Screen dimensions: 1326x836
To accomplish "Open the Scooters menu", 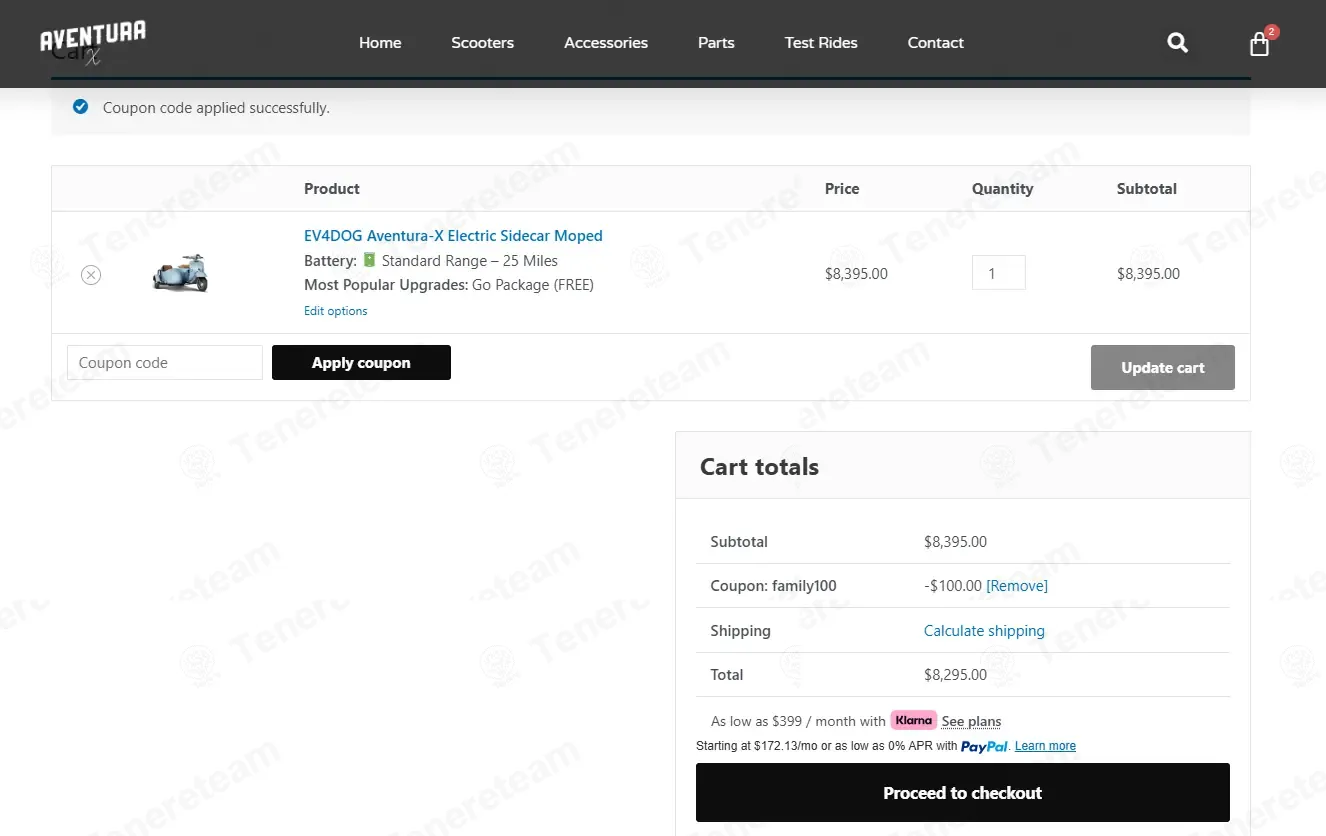I will 482,43.
